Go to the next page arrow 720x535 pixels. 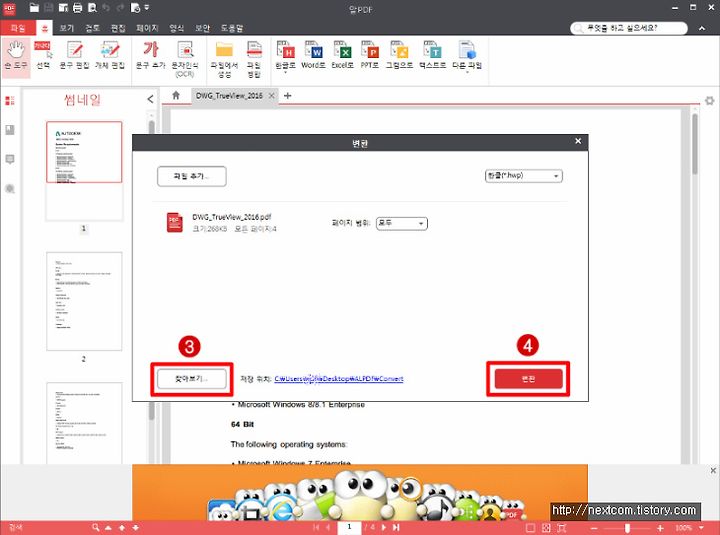pyautogui.click(x=384, y=527)
